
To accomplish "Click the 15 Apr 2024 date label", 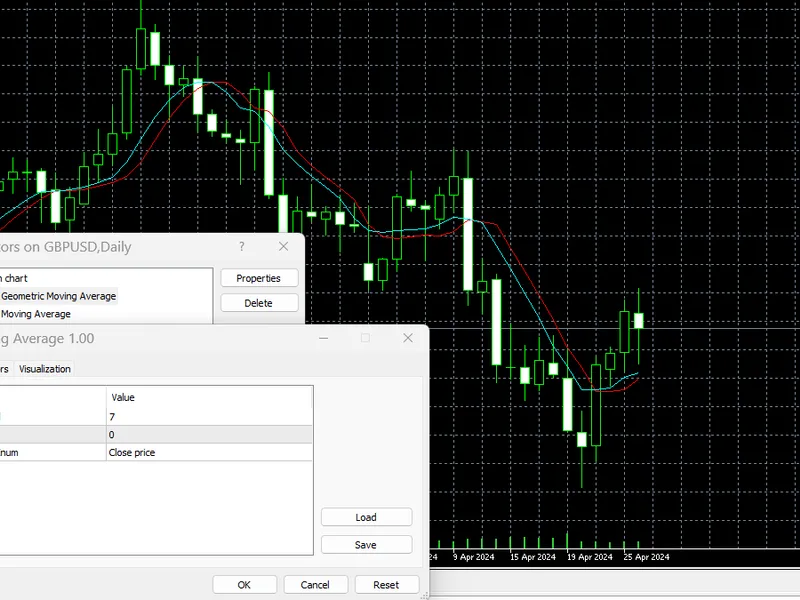I will coord(533,557).
